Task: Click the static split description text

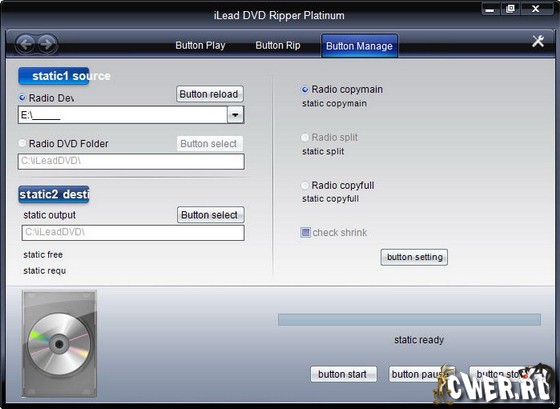Action: pos(323,151)
